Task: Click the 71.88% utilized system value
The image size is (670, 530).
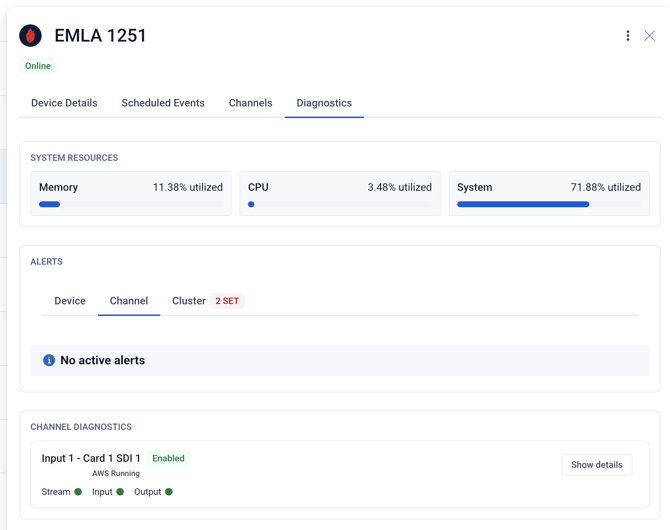Action: click(x=605, y=187)
